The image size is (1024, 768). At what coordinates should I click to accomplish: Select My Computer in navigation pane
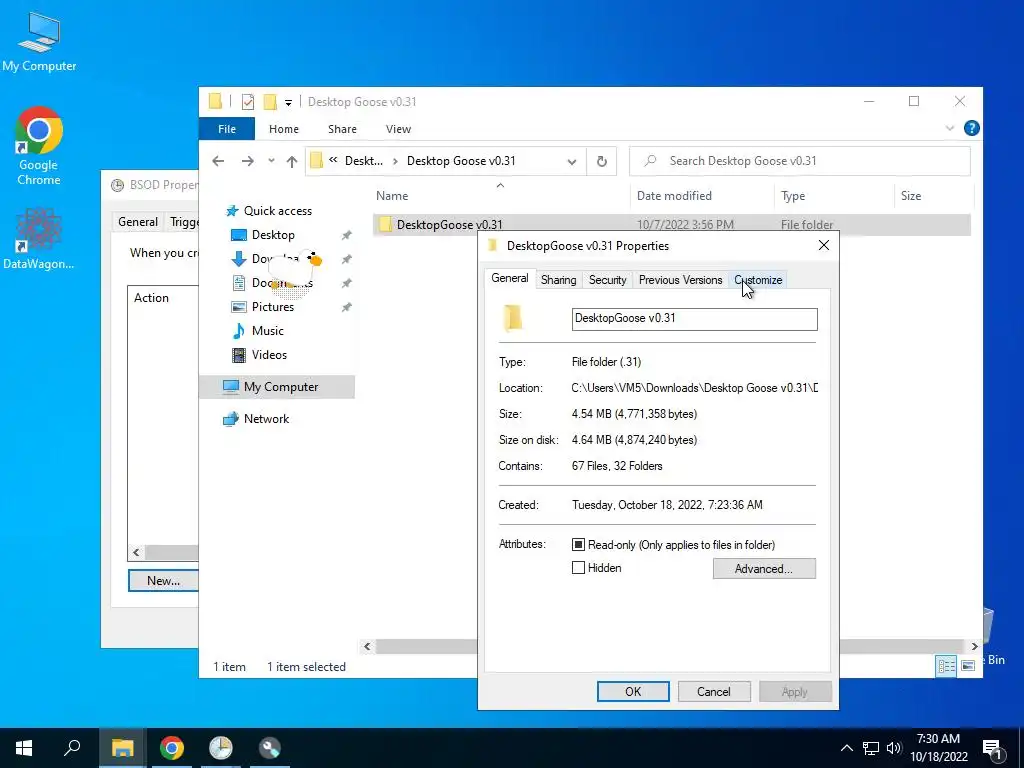coord(281,387)
